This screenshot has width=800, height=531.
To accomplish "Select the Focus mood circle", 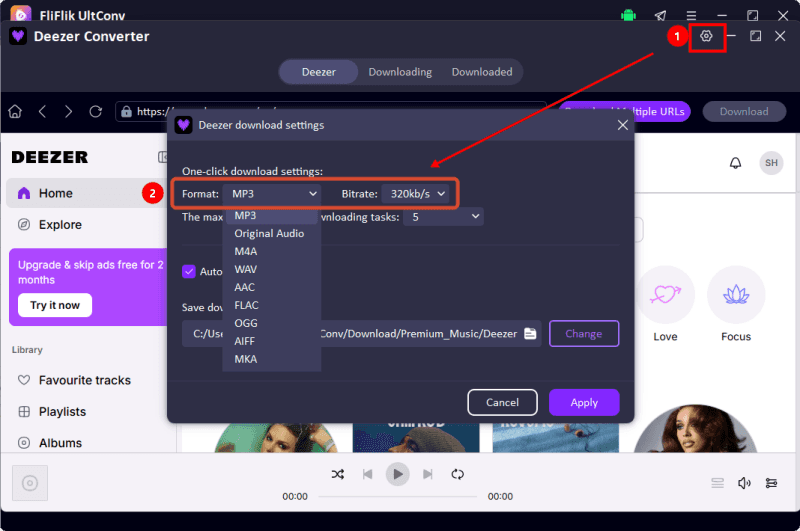I will click(736, 295).
